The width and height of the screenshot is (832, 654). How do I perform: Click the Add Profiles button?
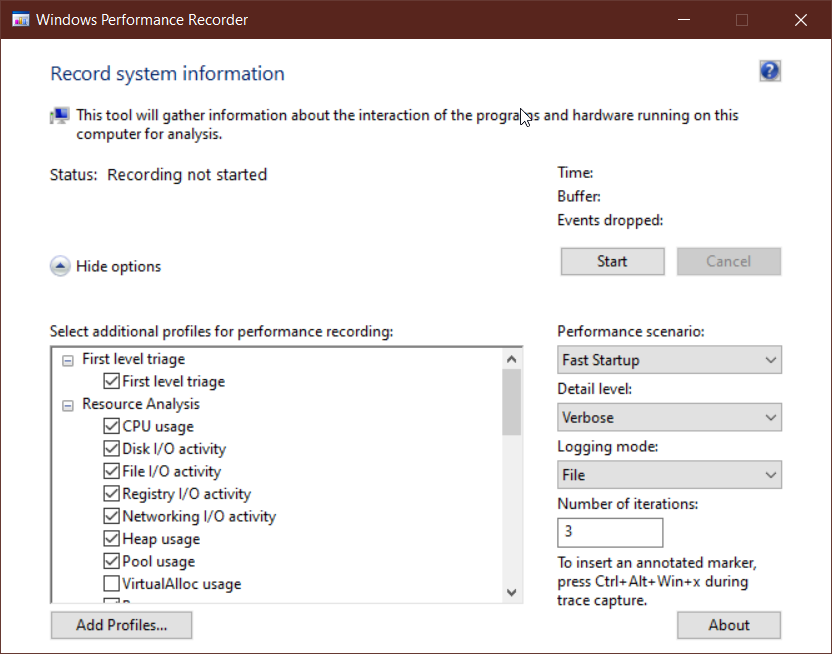coord(122,625)
